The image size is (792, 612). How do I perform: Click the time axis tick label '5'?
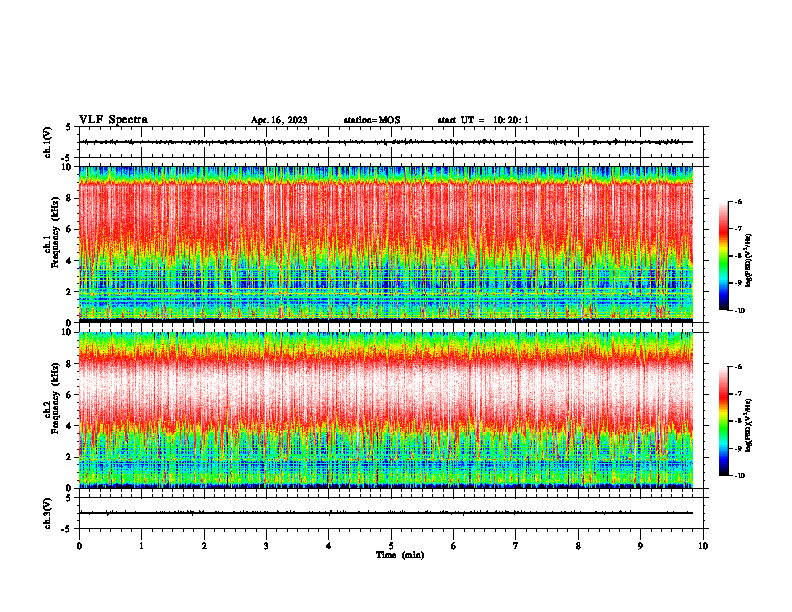coord(391,546)
